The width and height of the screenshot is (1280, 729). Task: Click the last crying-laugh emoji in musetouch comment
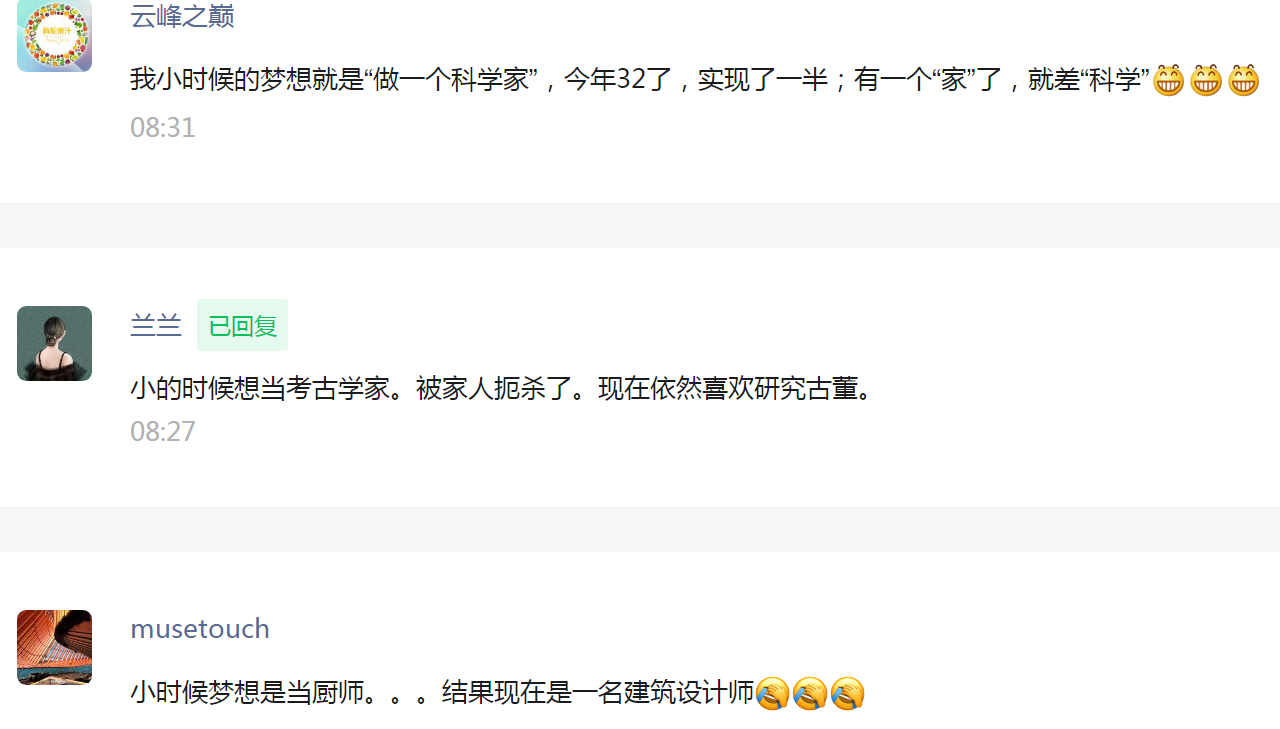pos(847,693)
